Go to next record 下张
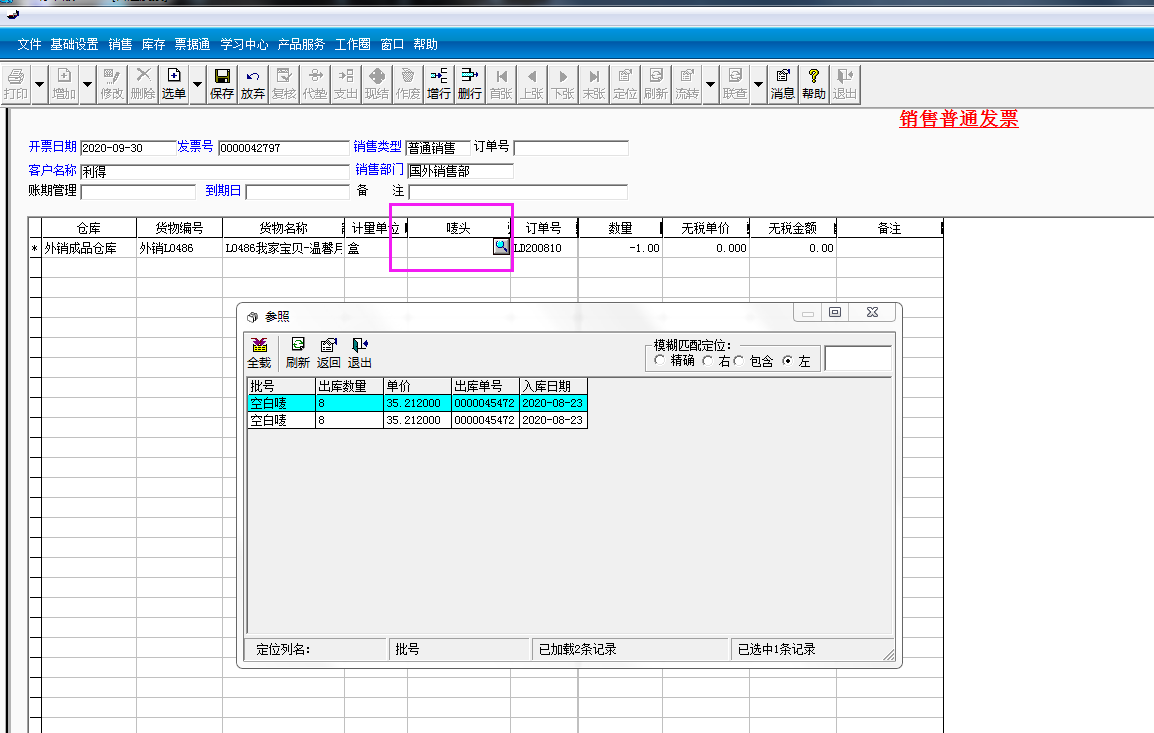Viewport: 1154px width, 733px height. click(x=563, y=84)
